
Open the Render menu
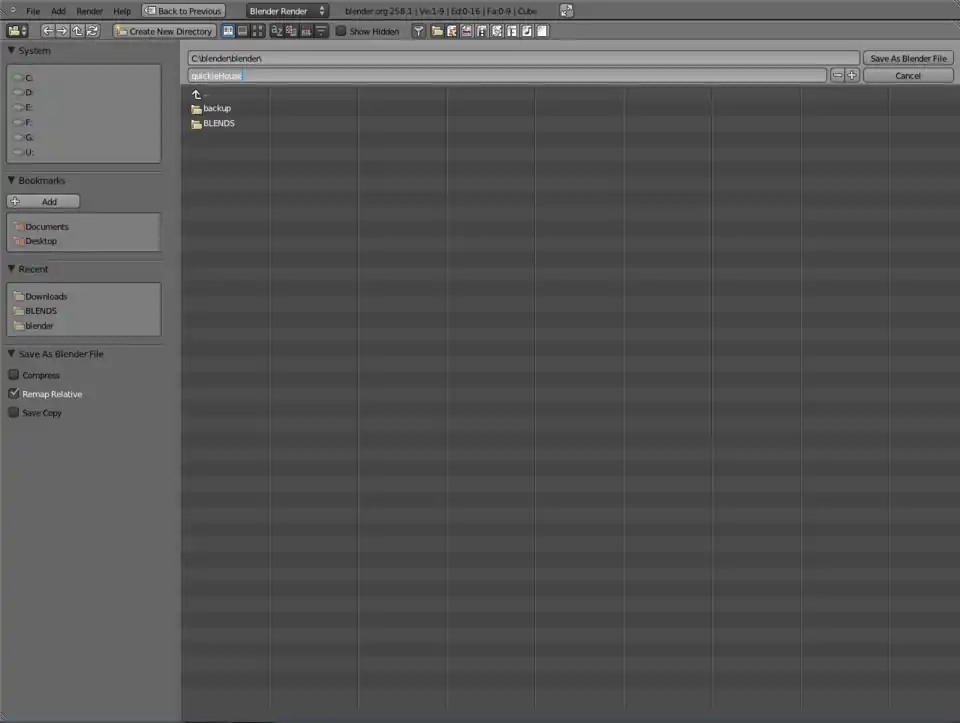pyautogui.click(x=90, y=11)
